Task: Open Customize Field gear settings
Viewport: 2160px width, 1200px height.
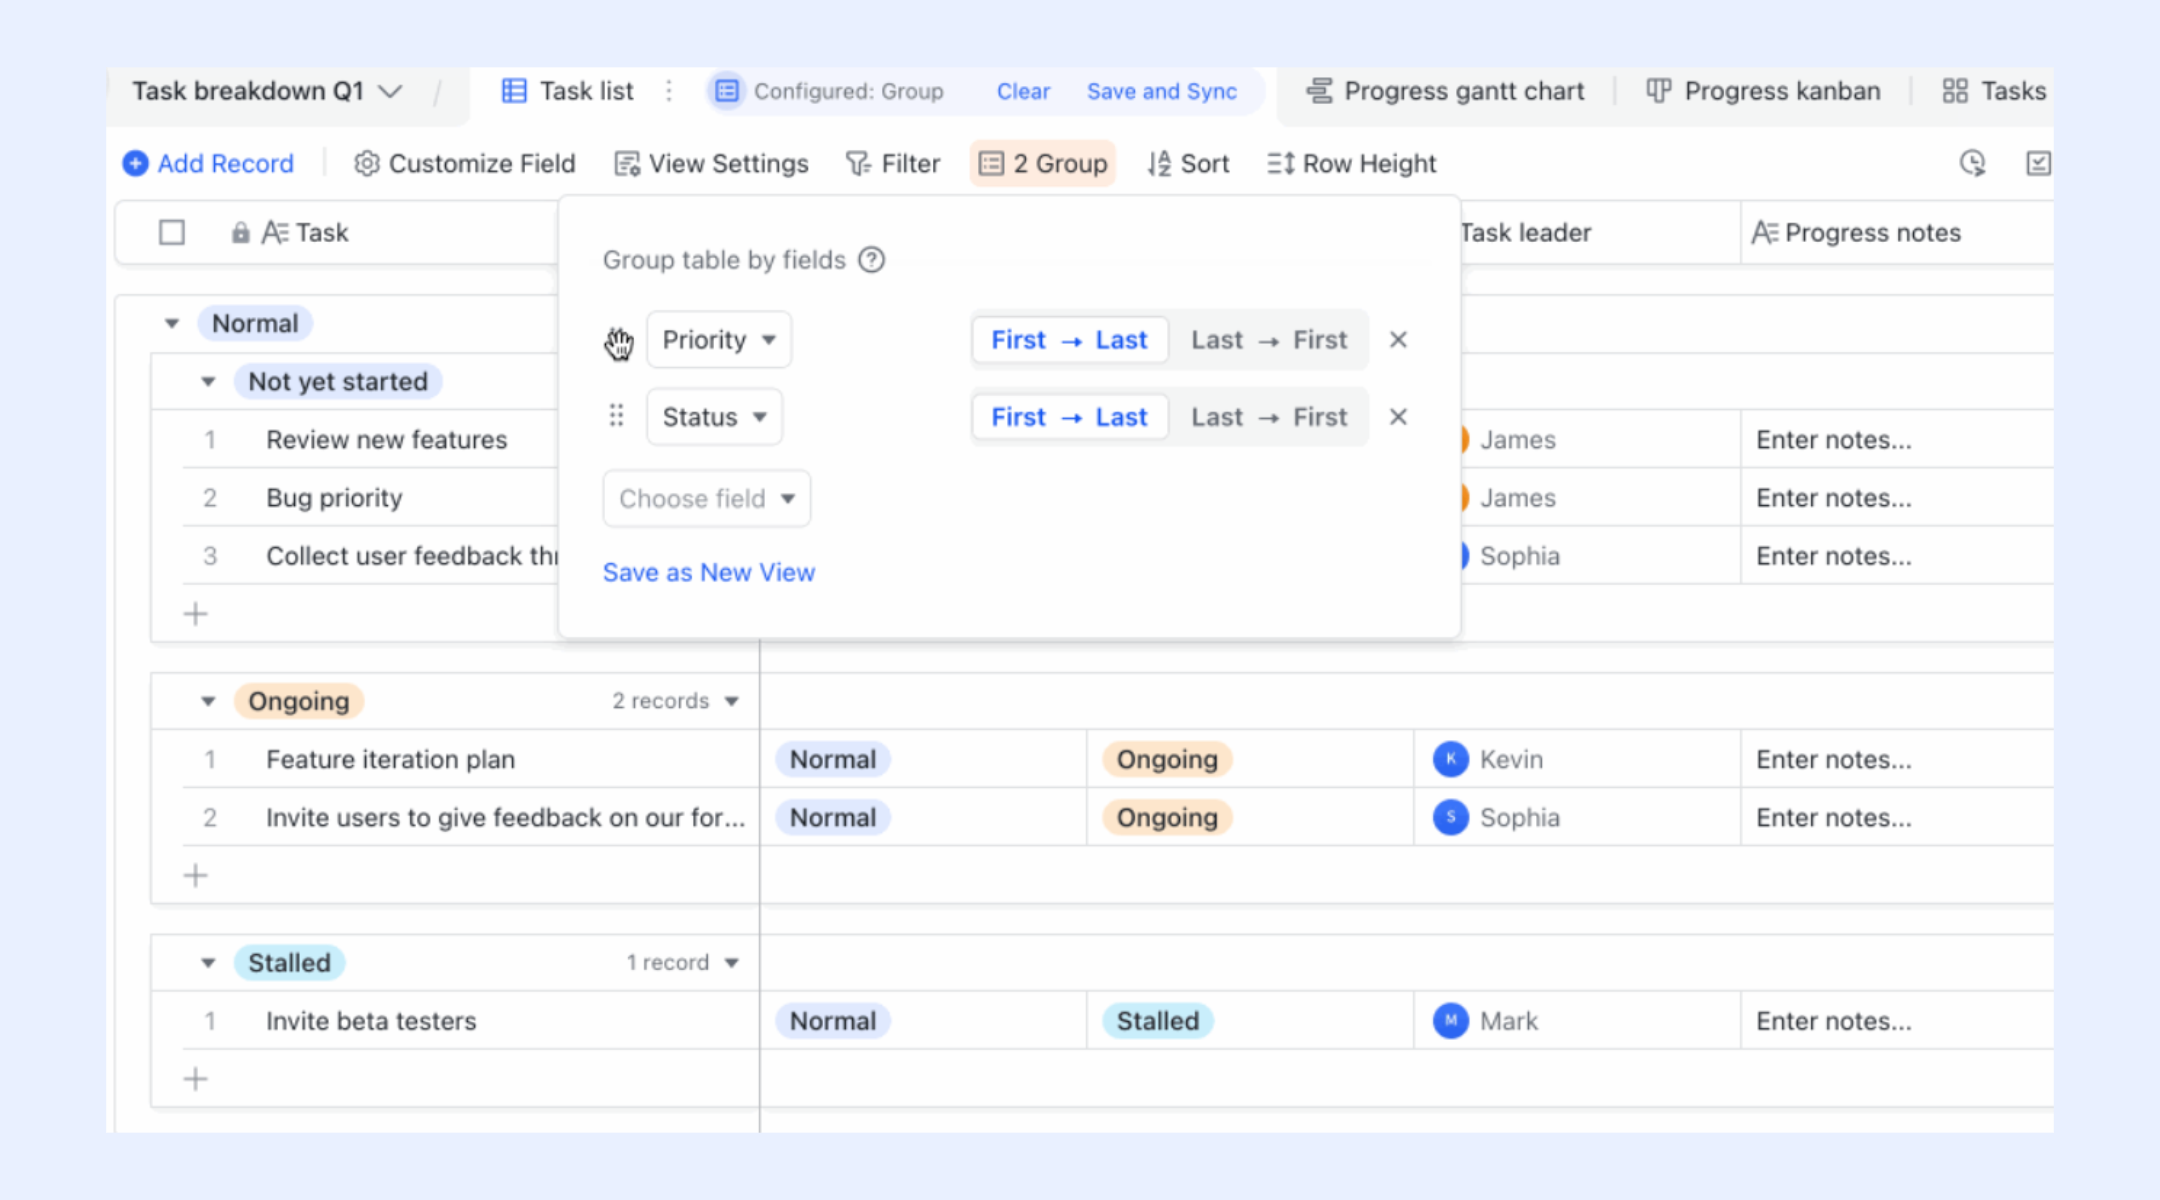Action: point(465,163)
